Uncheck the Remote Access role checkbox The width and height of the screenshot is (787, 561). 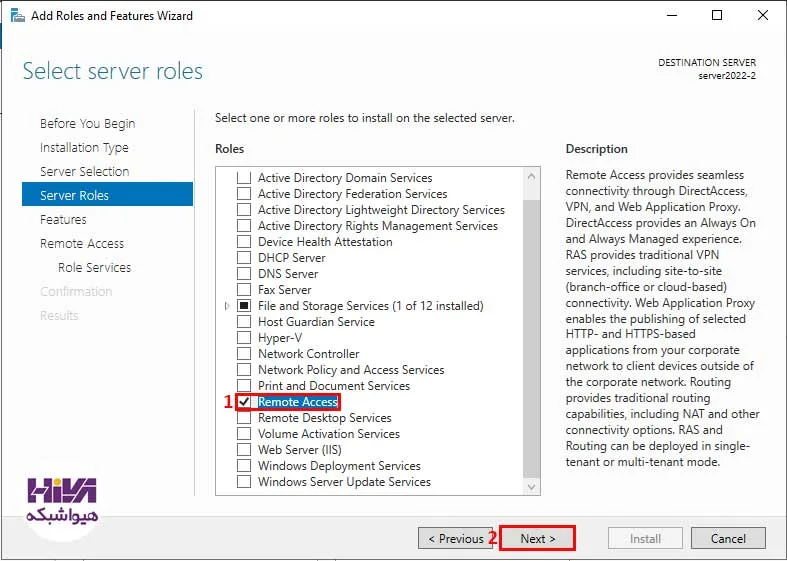point(244,402)
